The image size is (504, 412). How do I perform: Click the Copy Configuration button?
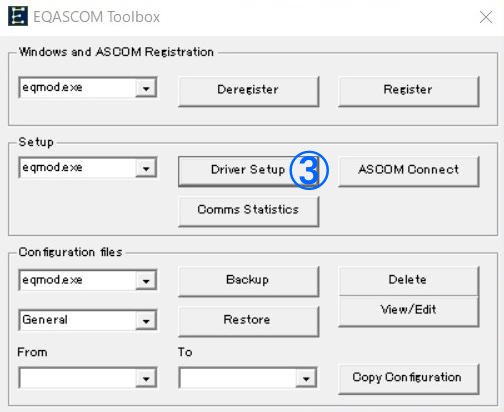pos(408,378)
